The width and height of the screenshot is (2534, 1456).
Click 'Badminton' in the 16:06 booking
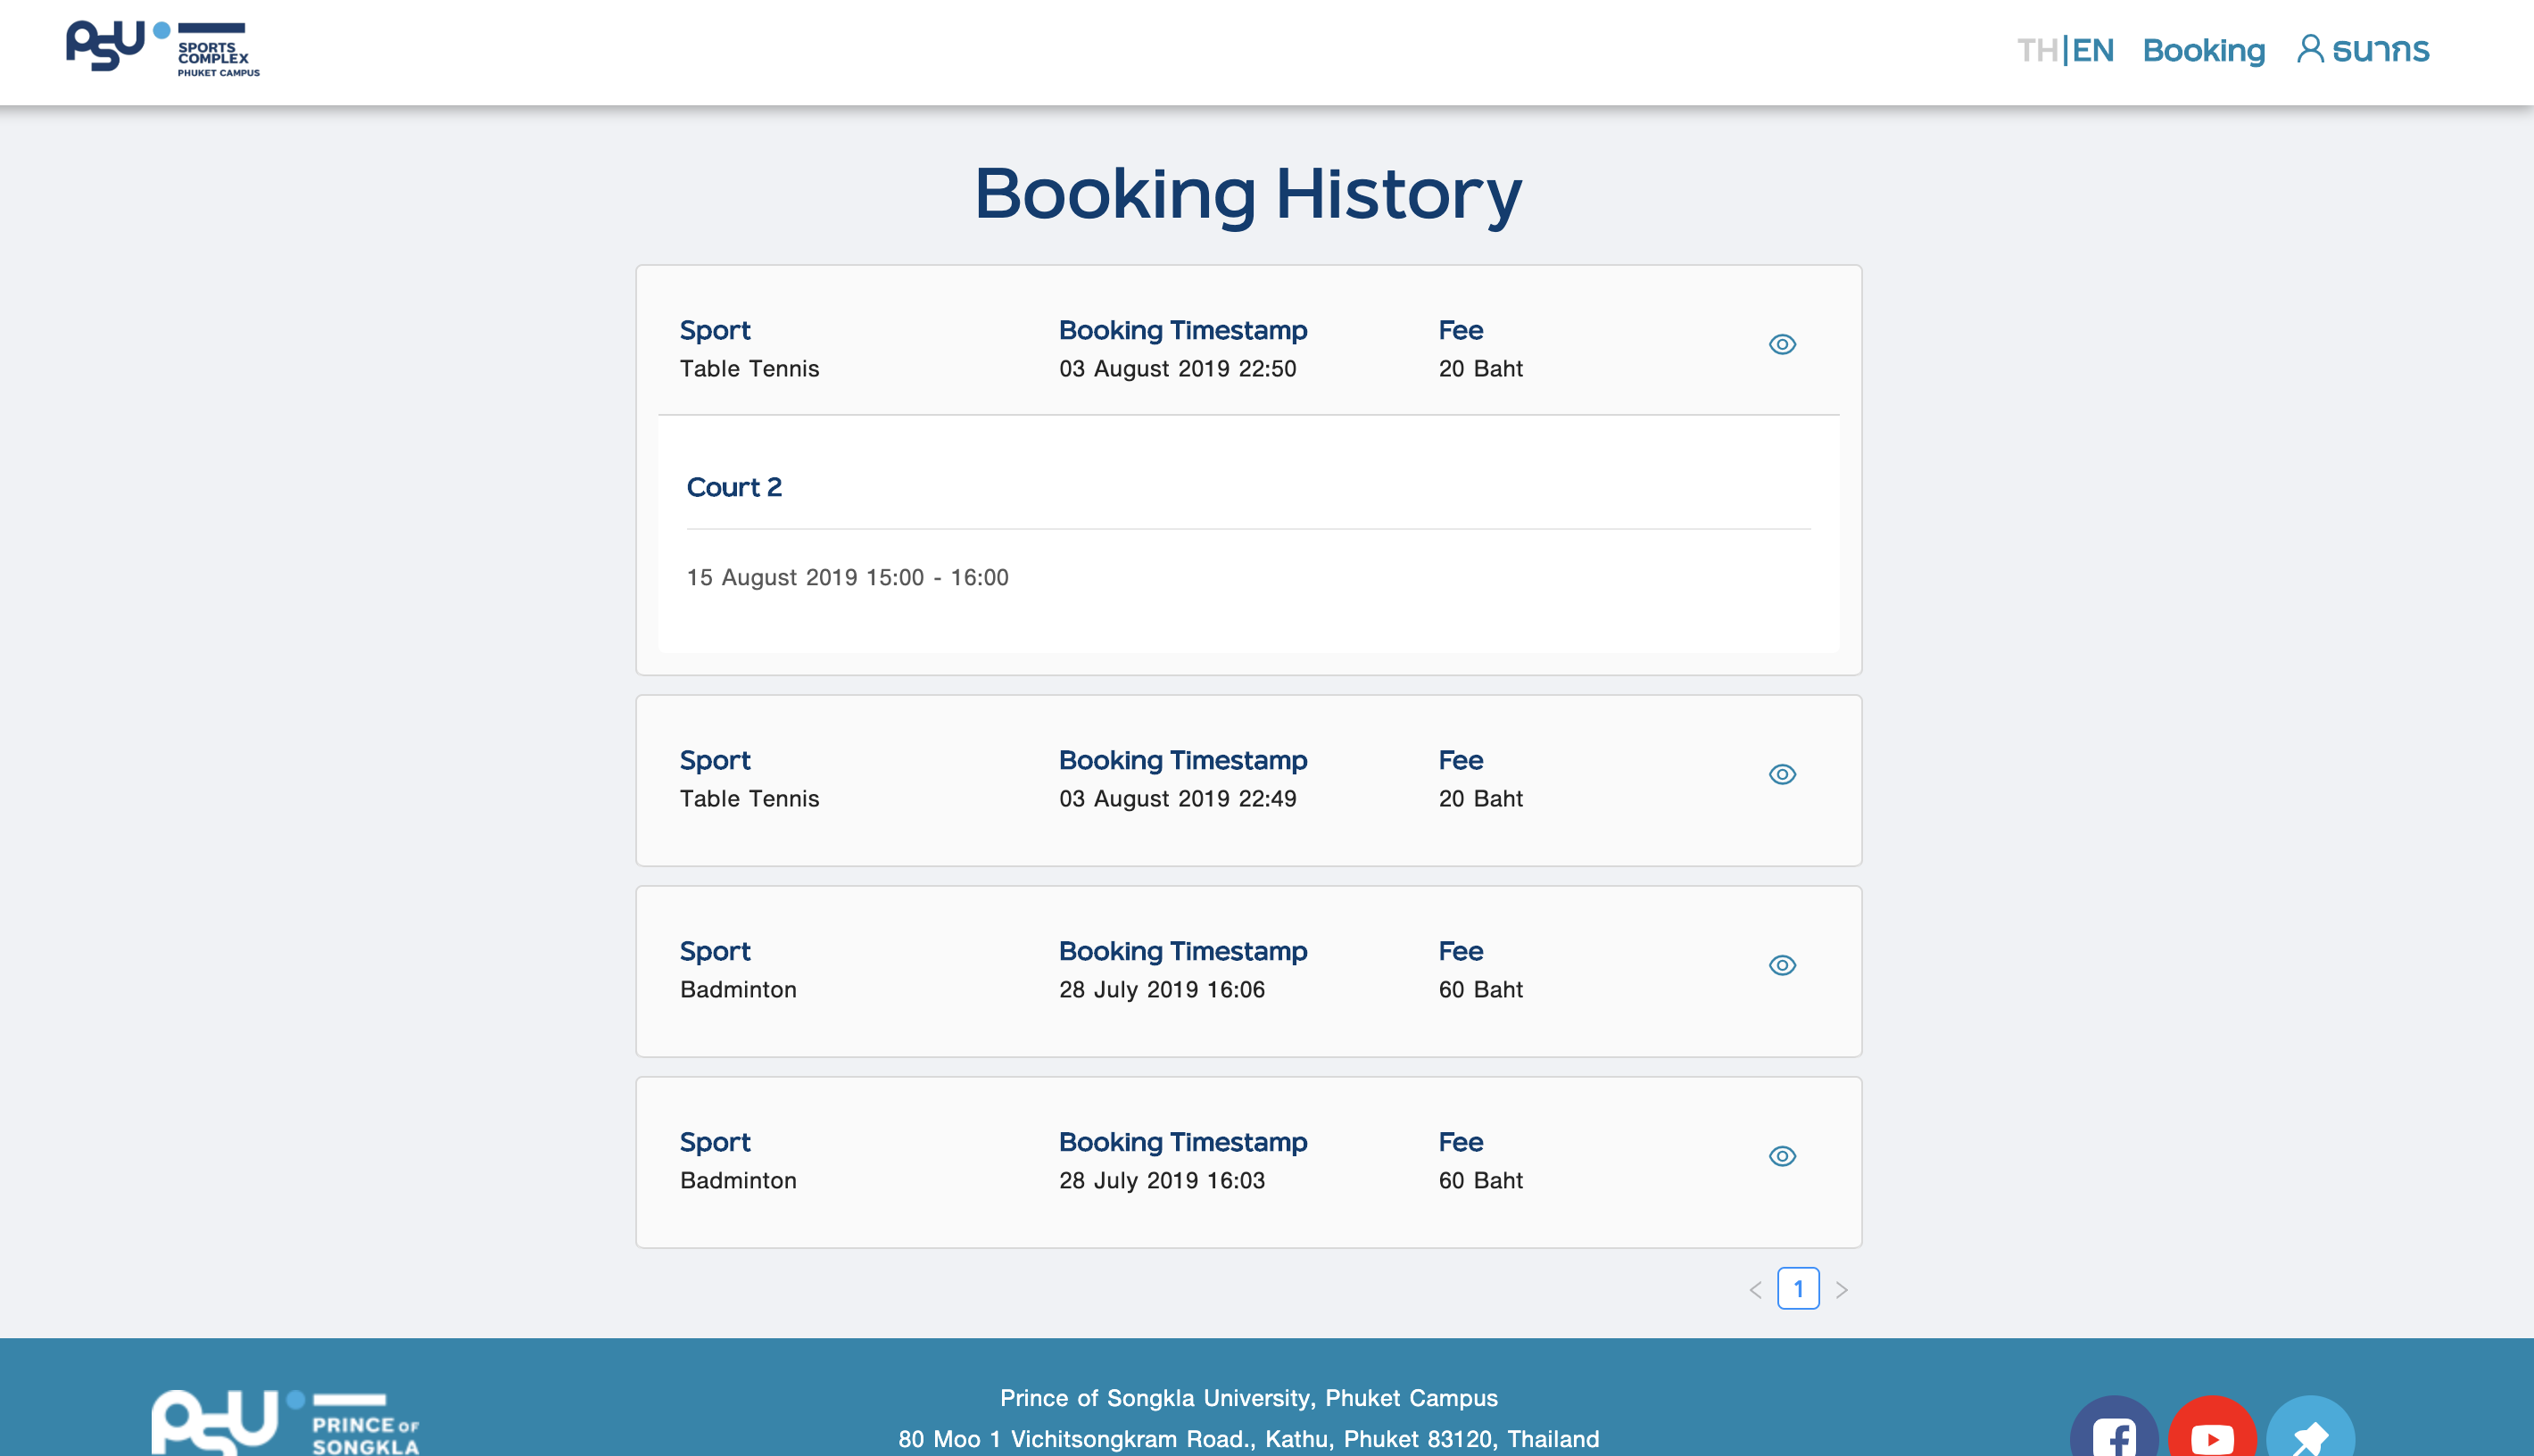[x=738, y=989]
